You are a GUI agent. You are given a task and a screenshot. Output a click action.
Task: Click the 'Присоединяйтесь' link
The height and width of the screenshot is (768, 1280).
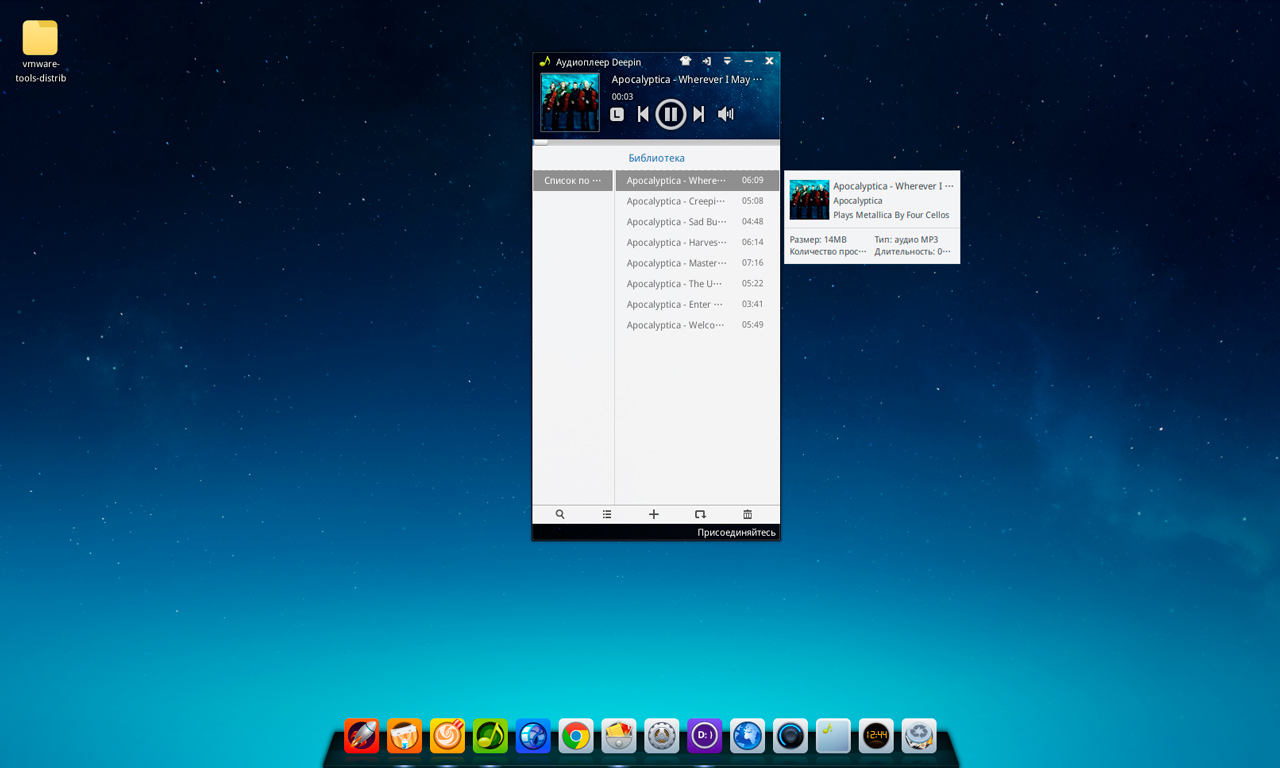(736, 533)
